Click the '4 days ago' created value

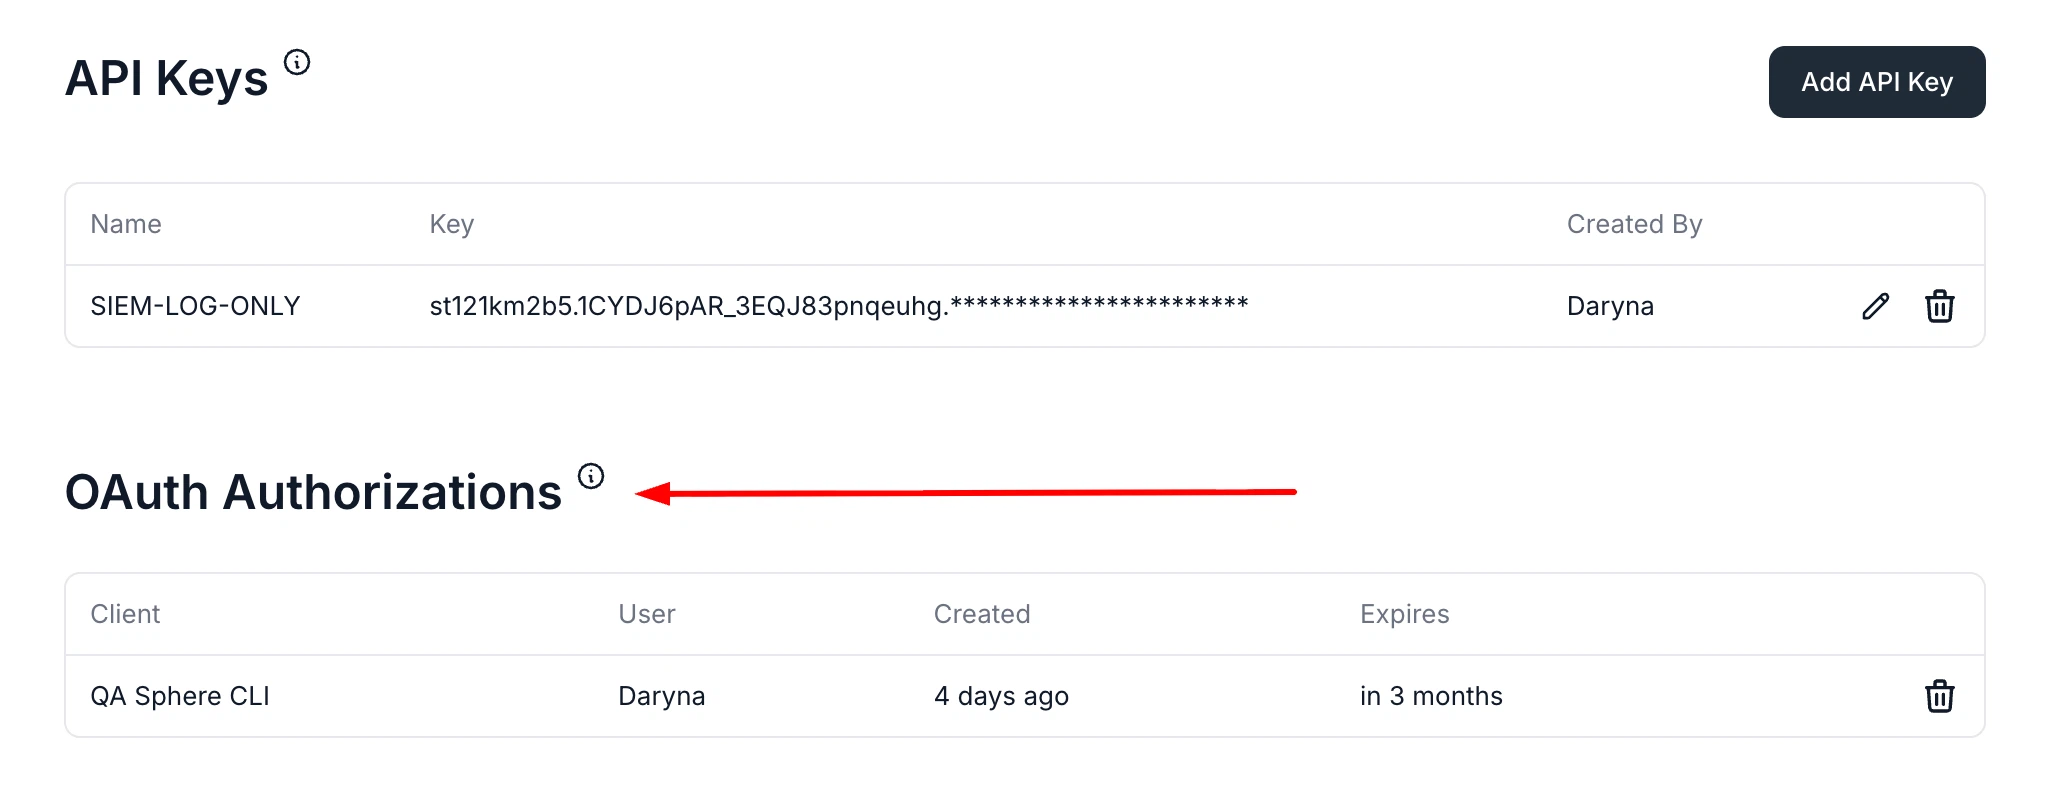[1001, 696]
